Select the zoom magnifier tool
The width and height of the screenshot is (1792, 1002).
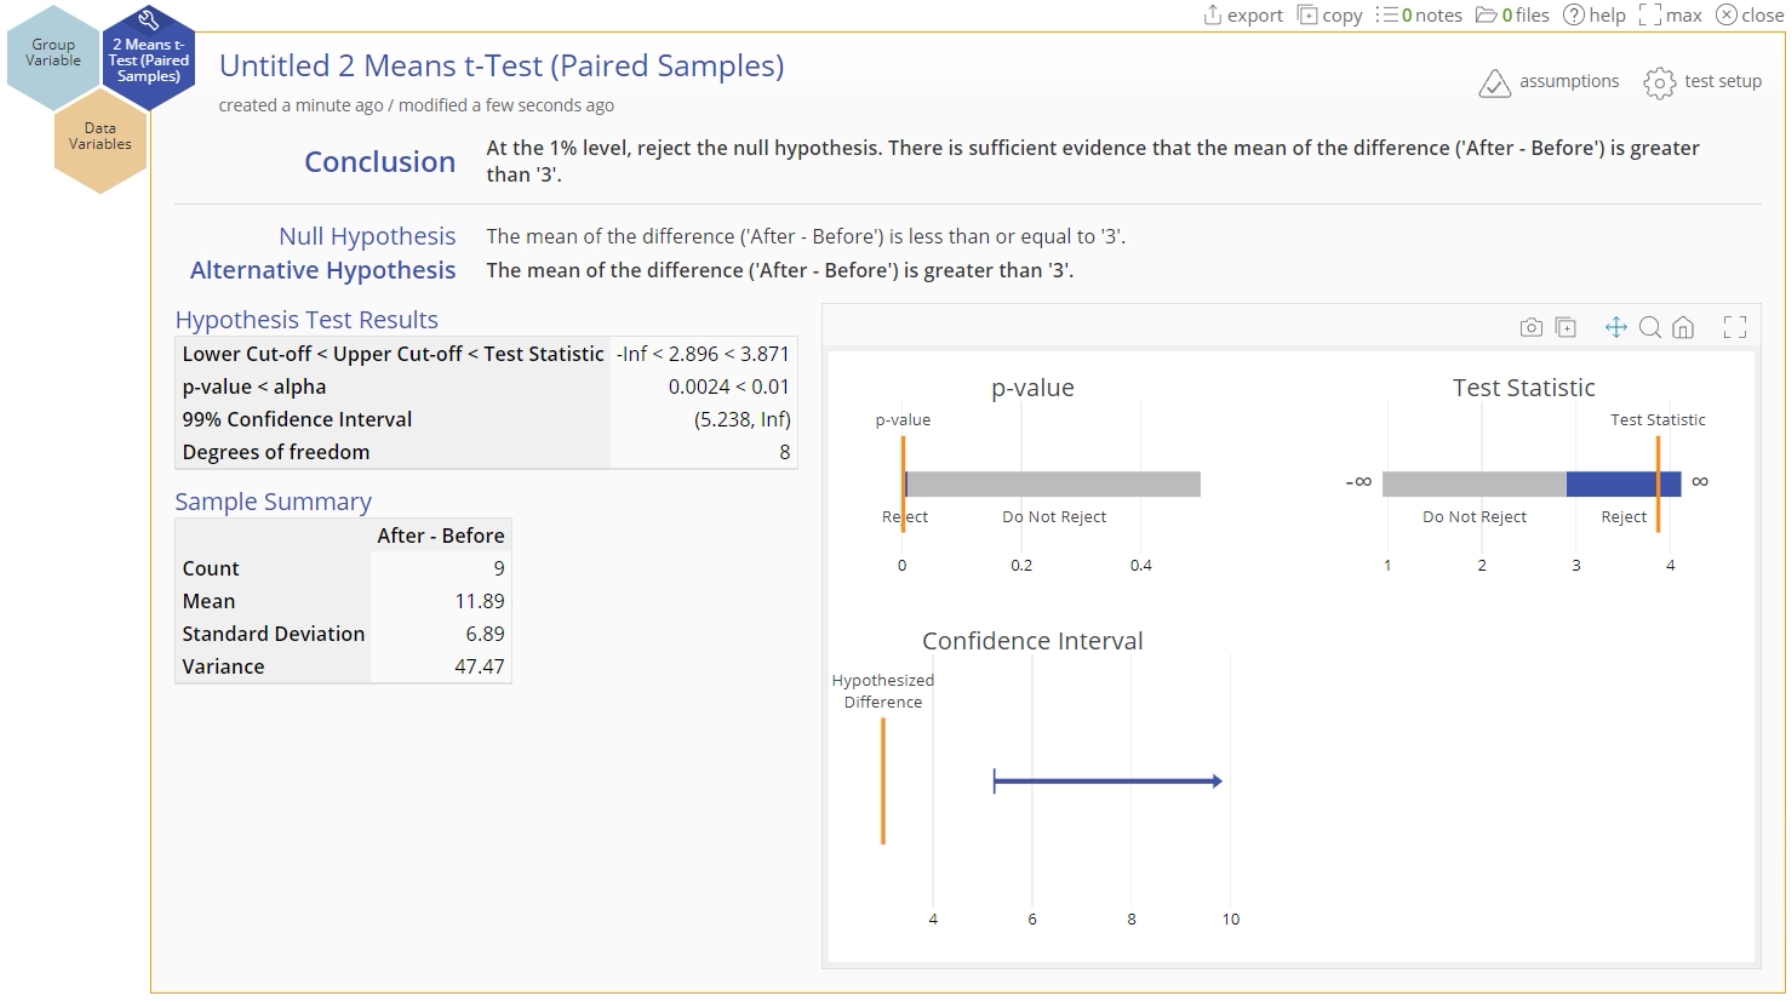coord(1650,328)
